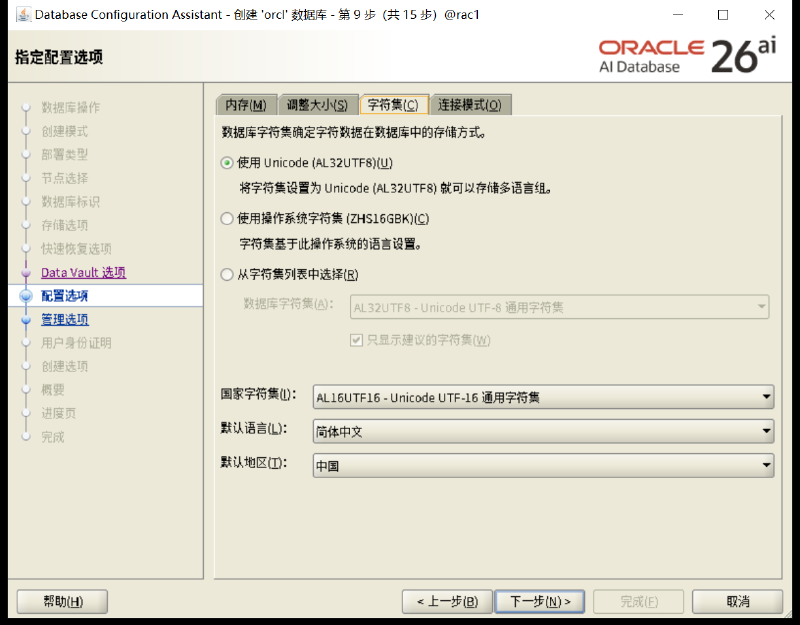The width and height of the screenshot is (800, 625).
Task: Follow the Data Vault 选项 link
Action: (84, 272)
